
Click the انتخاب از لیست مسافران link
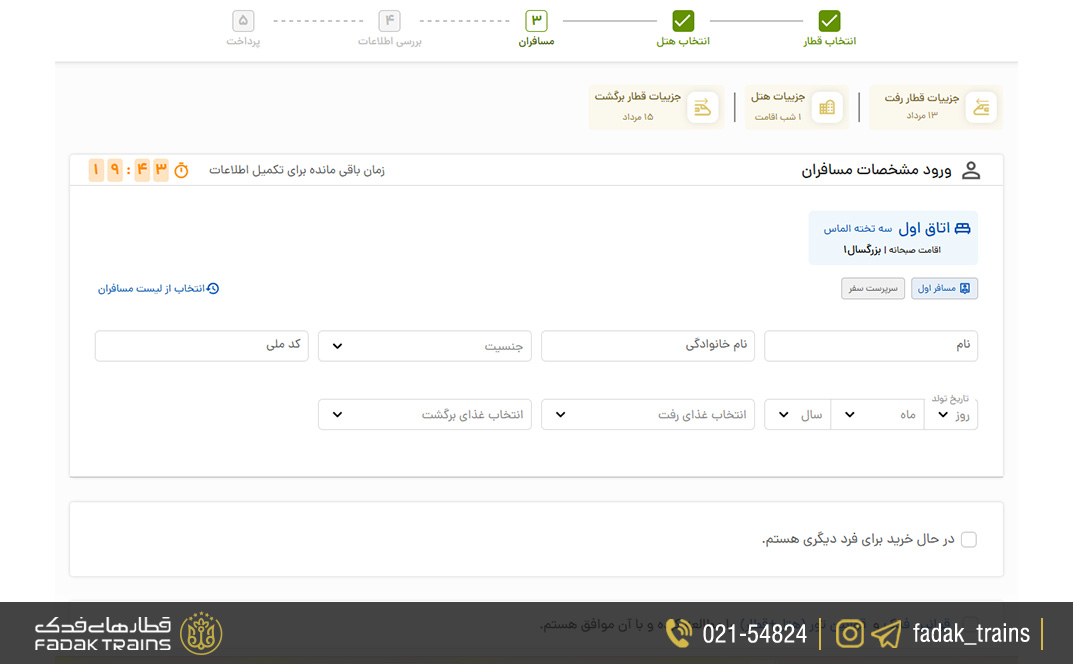click(x=162, y=286)
